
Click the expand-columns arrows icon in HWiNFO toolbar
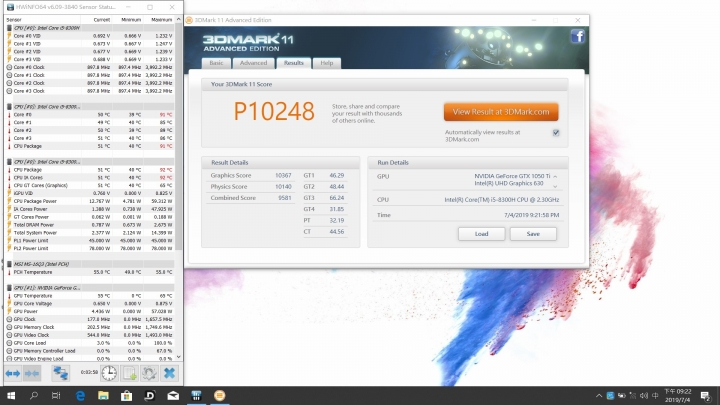coord(13,373)
